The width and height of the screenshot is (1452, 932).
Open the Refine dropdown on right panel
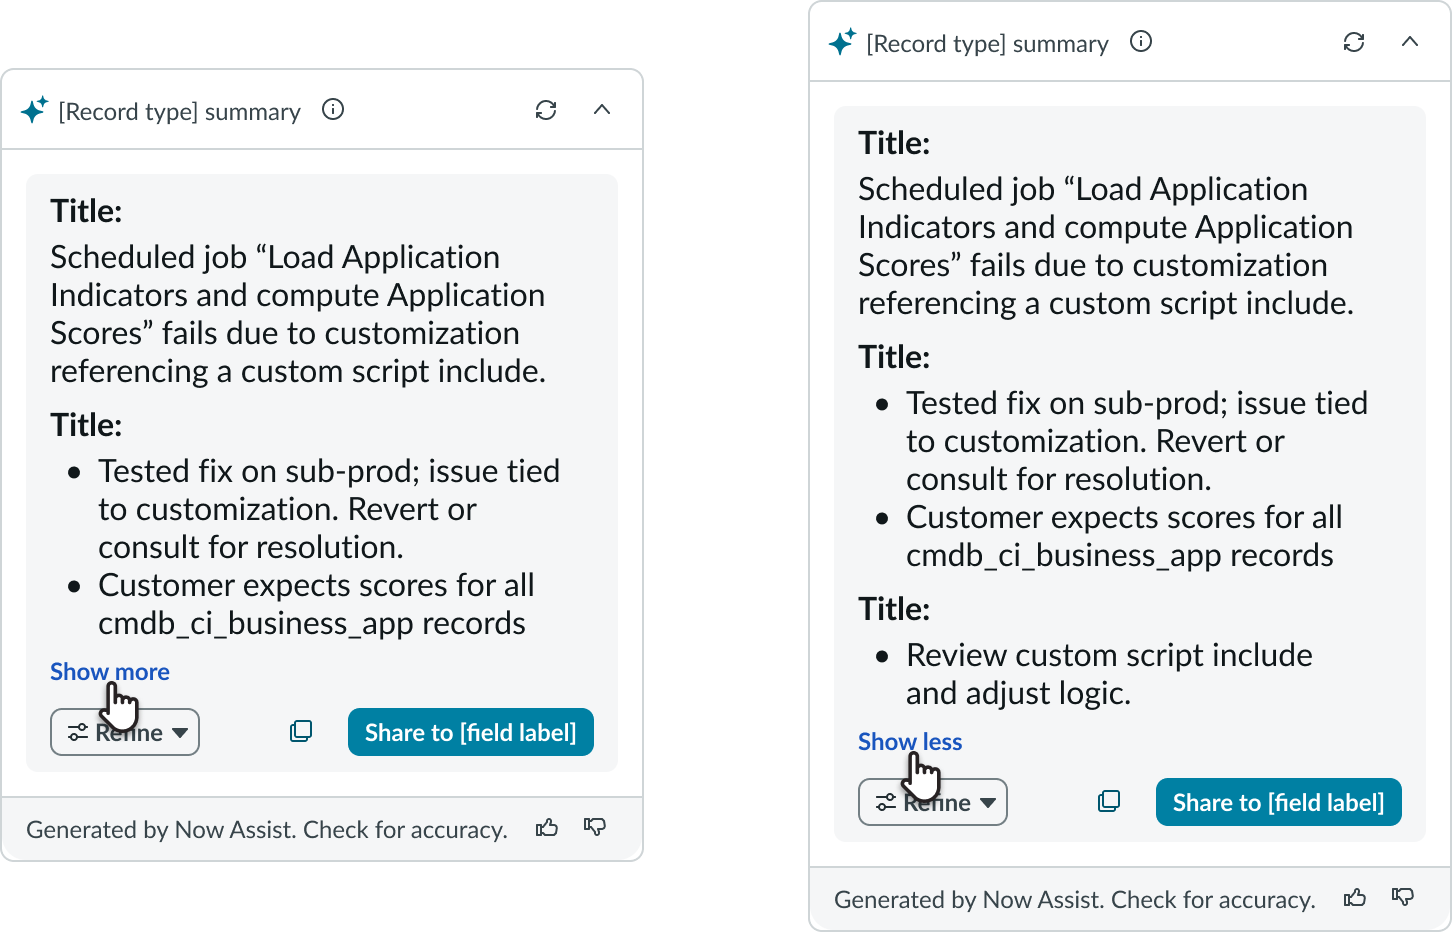[x=932, y=801]
